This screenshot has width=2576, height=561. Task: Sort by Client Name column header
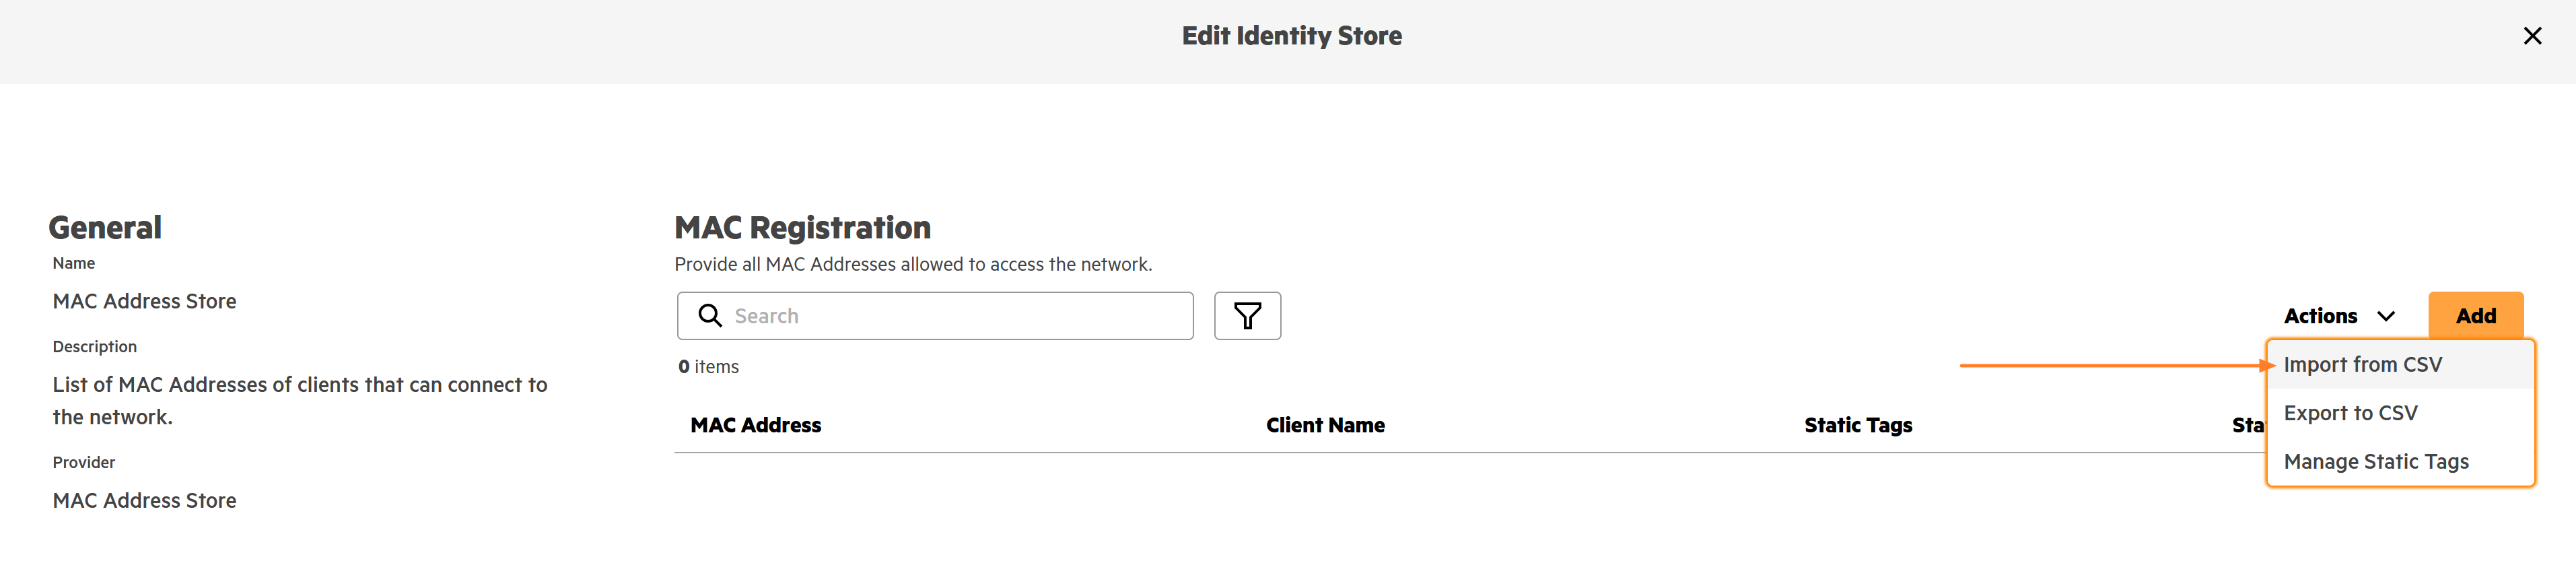1325,425
